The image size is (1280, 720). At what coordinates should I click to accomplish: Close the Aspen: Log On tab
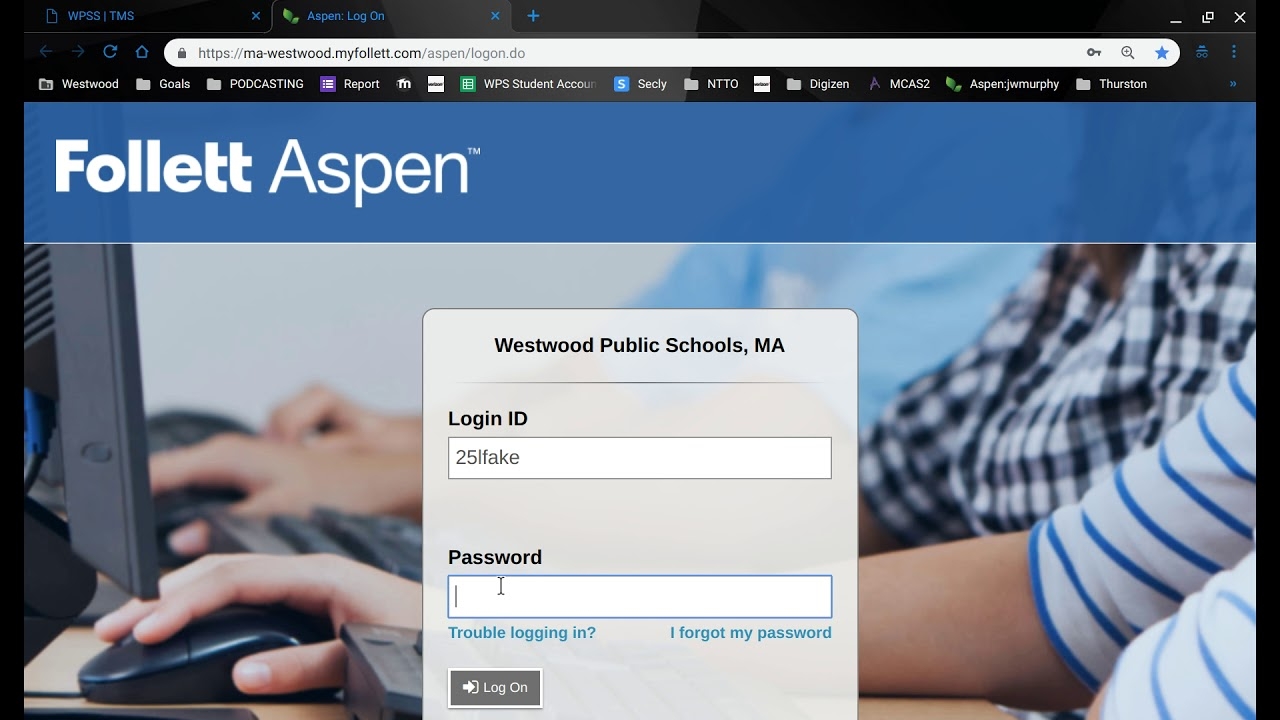pyautogui.click(x=495, y=16)
